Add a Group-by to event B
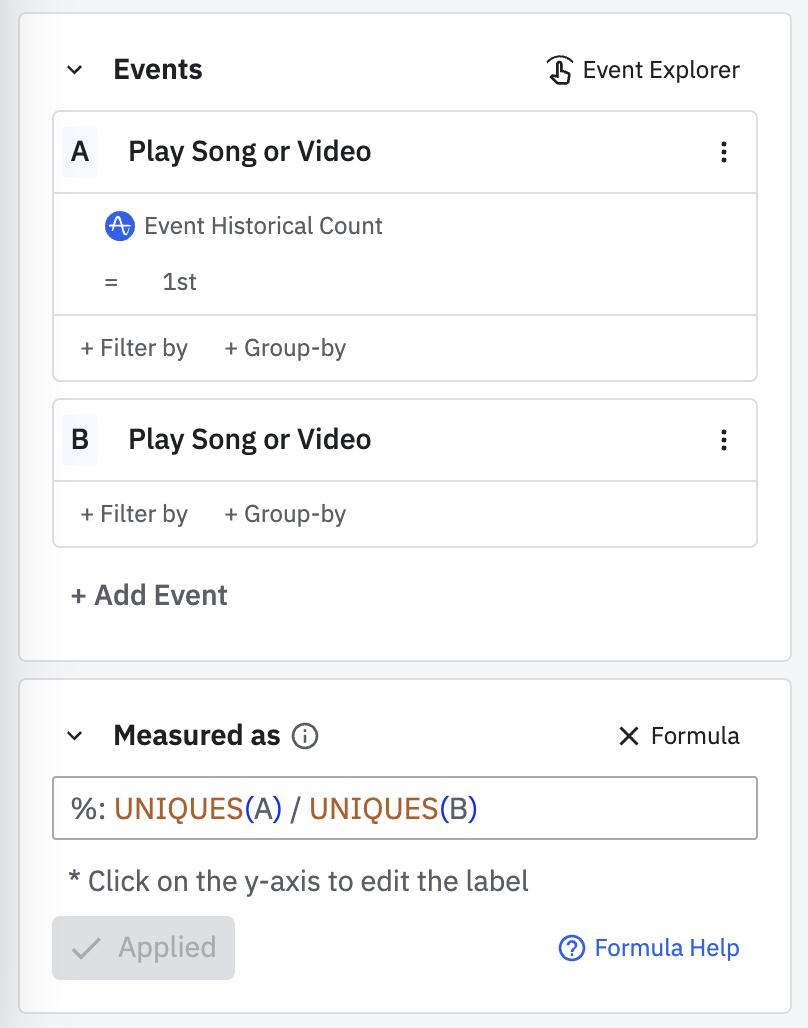 (285, 514)
